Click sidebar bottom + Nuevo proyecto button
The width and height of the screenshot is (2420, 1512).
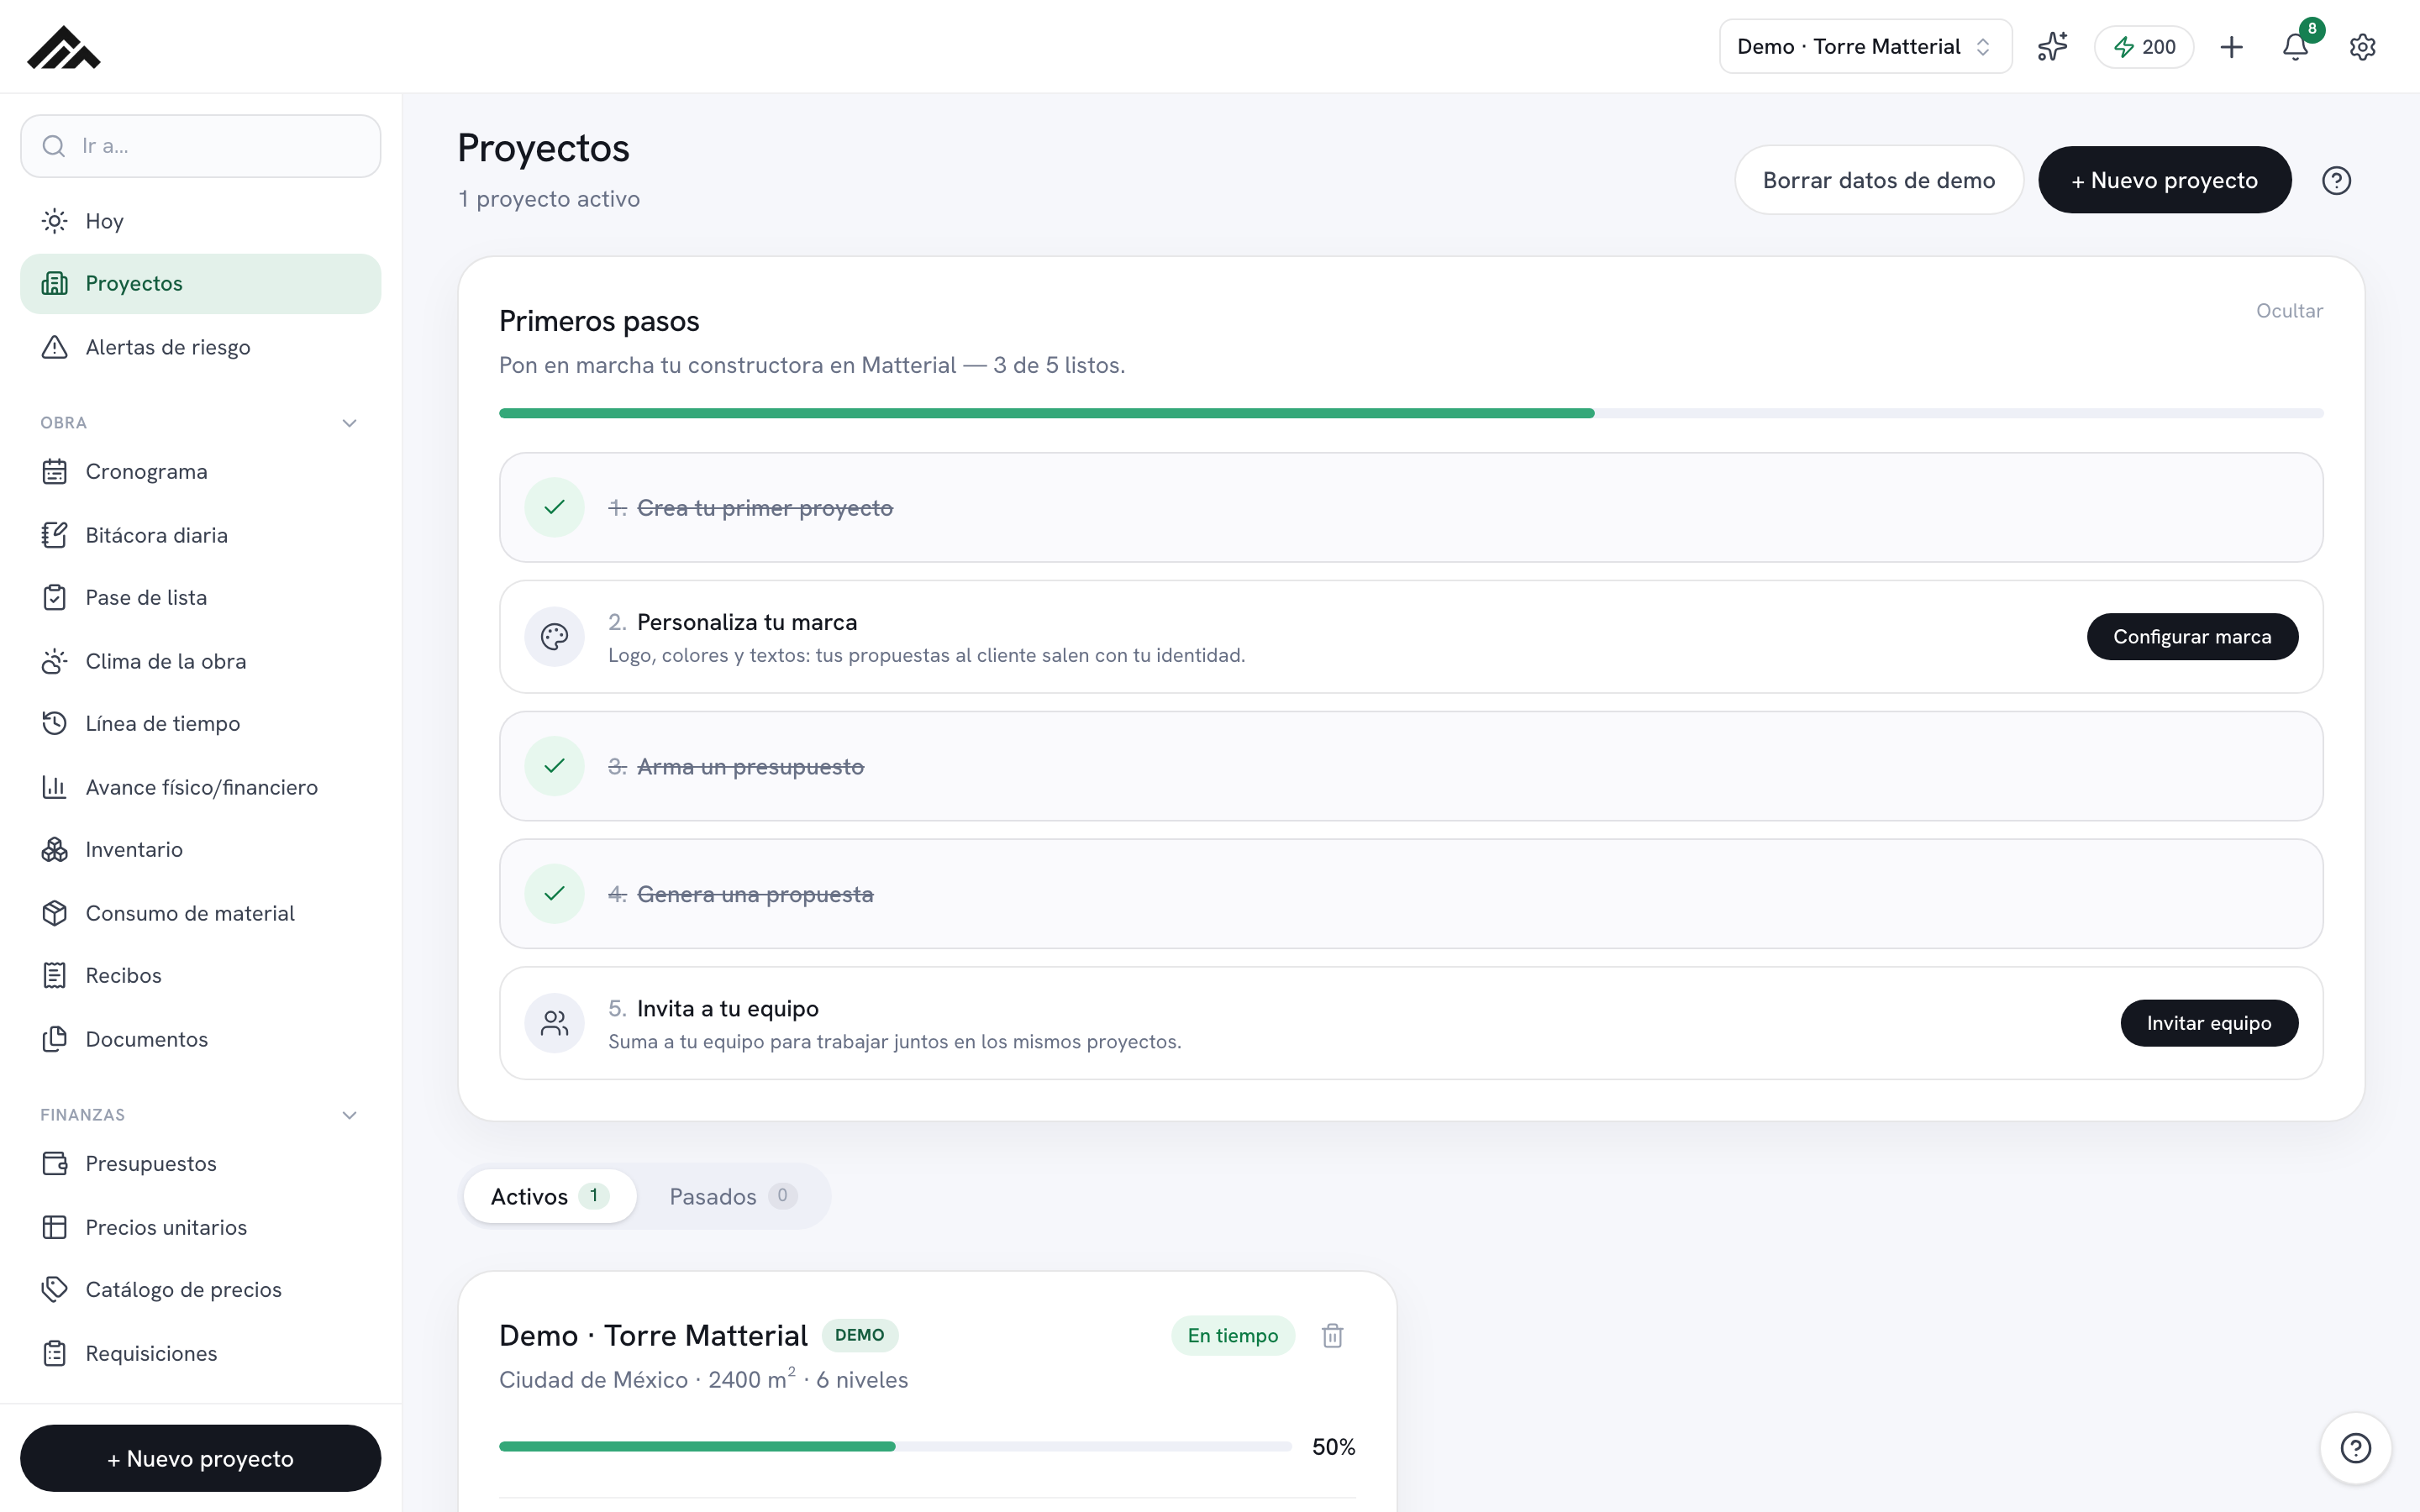click(x=201, y=1458)
